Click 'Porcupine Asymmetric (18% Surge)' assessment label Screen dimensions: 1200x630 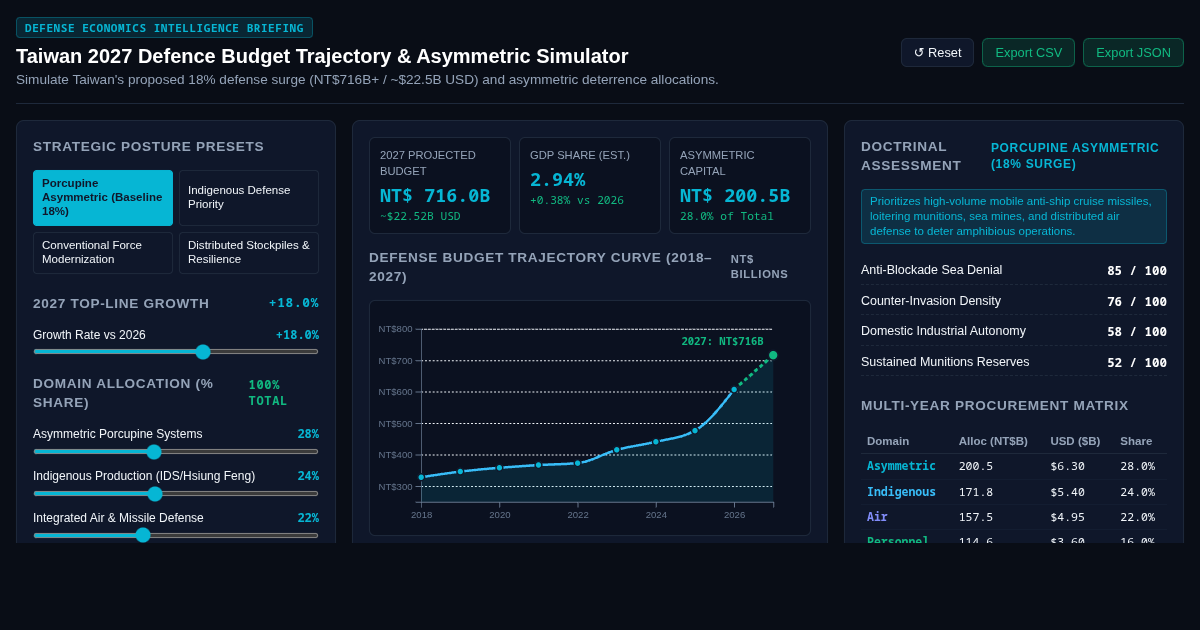tap(1075, 156)
